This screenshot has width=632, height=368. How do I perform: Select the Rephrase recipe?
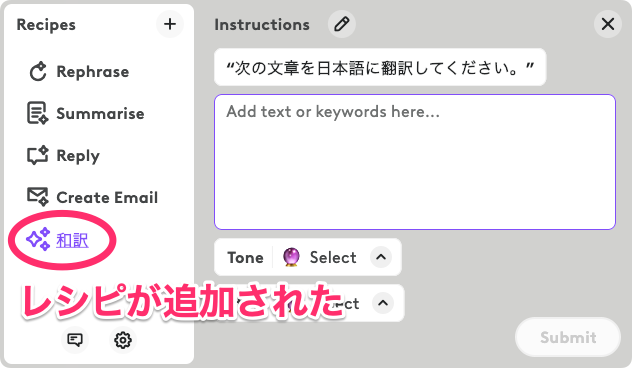79,72
